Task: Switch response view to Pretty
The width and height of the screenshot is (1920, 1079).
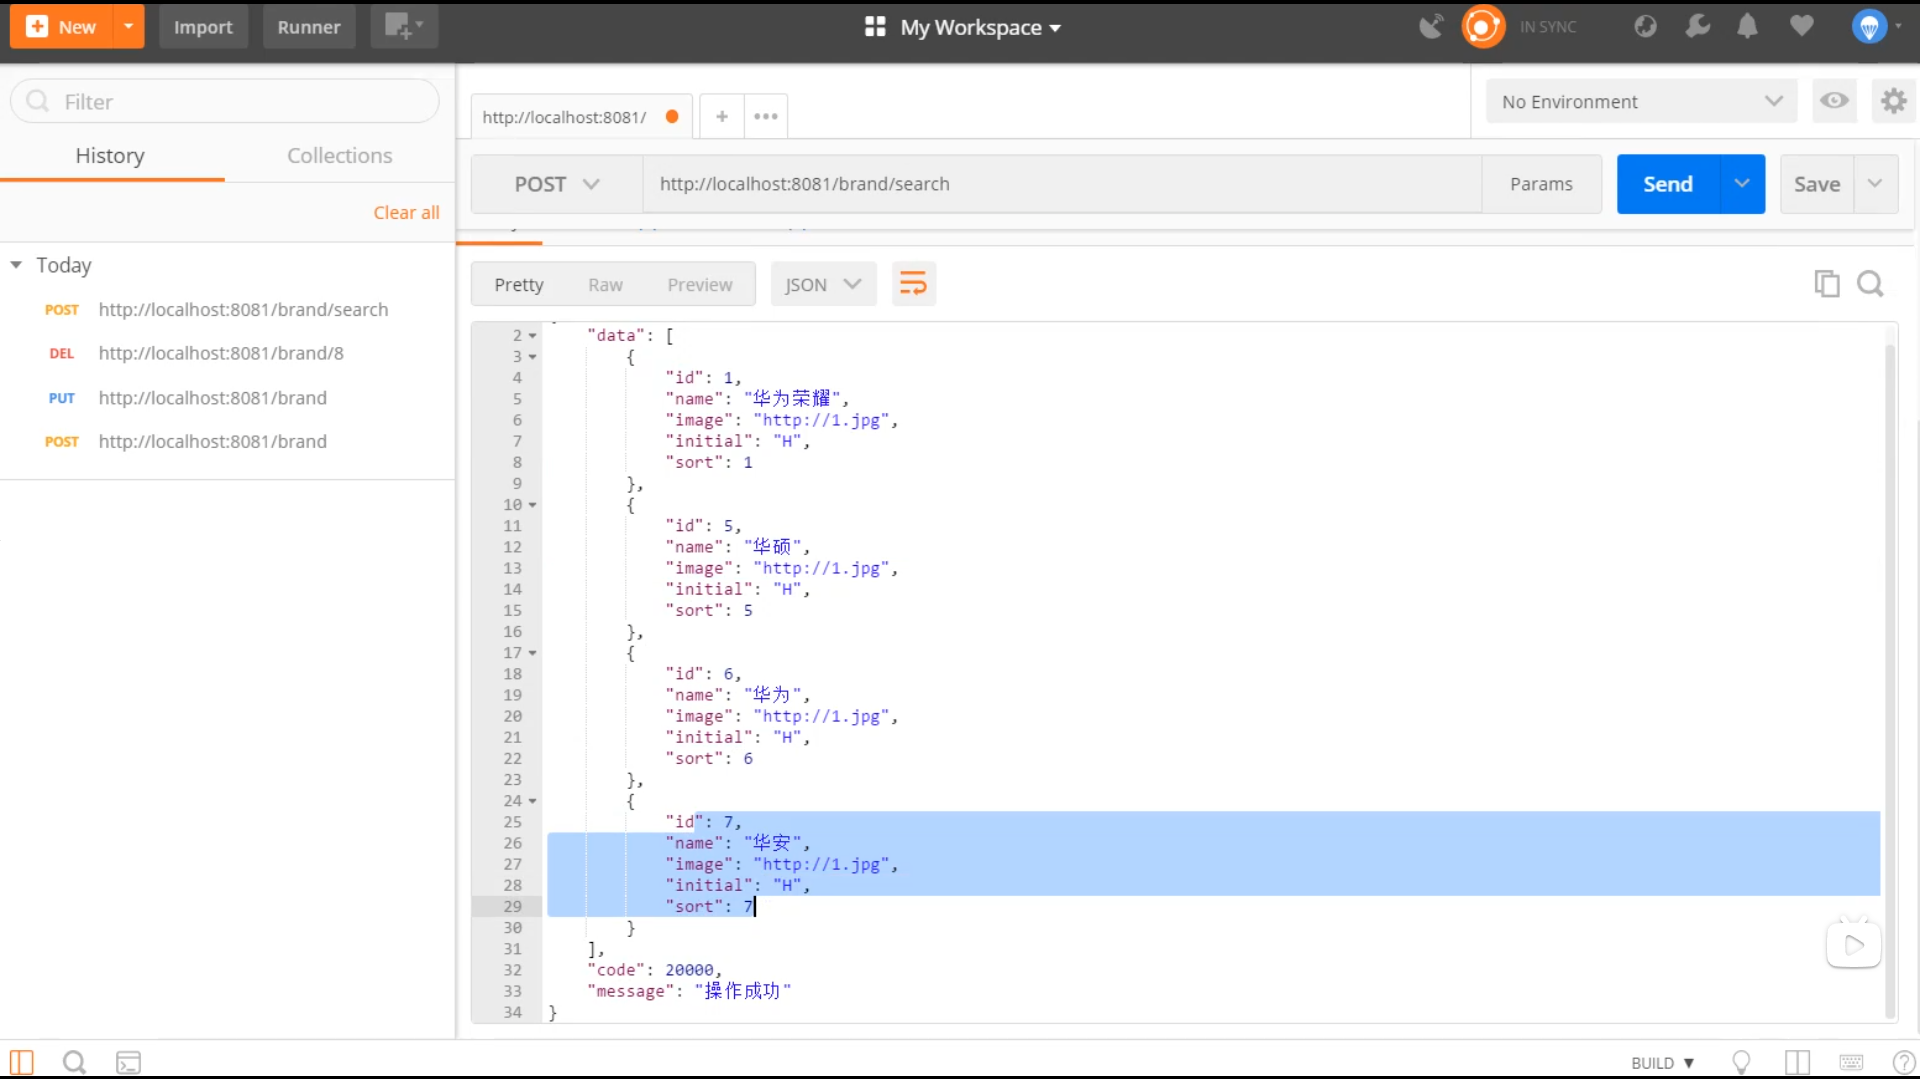Action: (519, 285)
